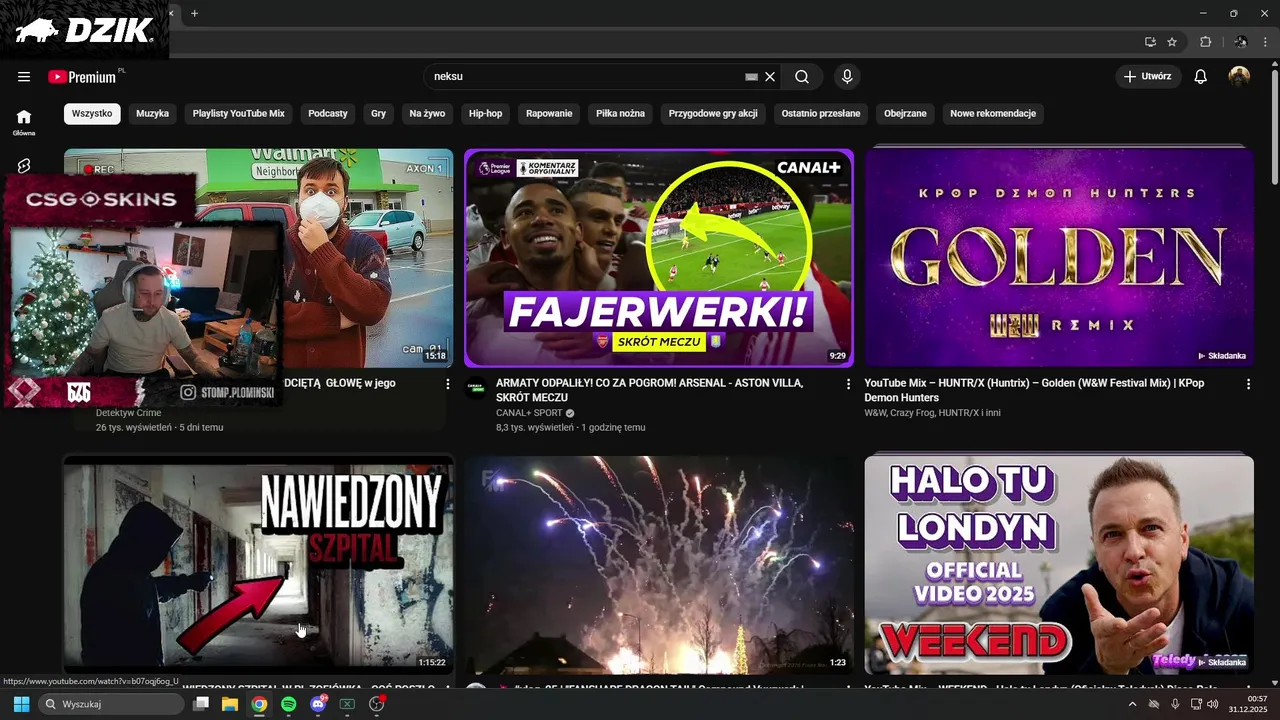The height and width of the screenshot is (720, 1280).
Task: Select the Muzyka filter chip
Action: point(152,113)
